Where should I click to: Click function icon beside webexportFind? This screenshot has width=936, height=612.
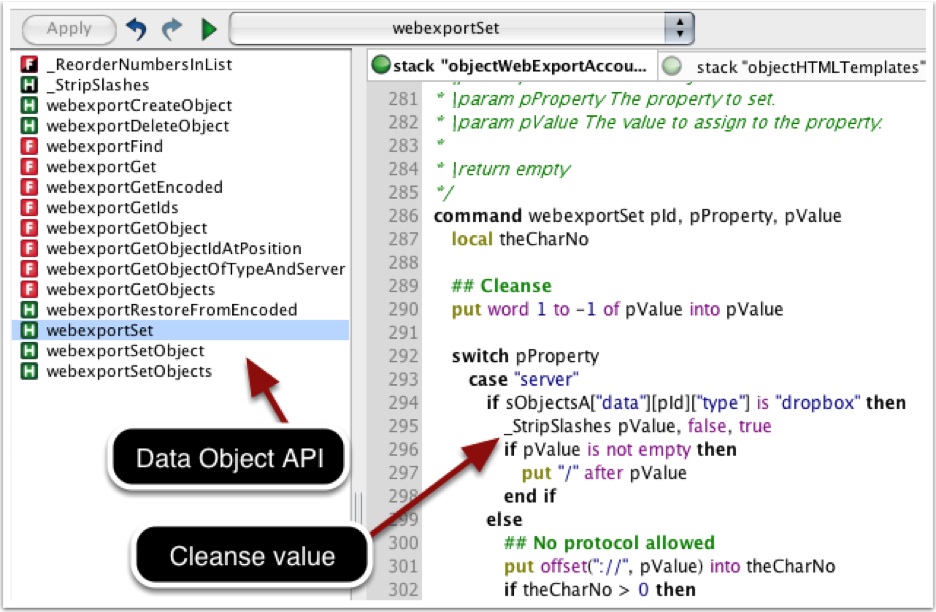click(x=29, y=146)
